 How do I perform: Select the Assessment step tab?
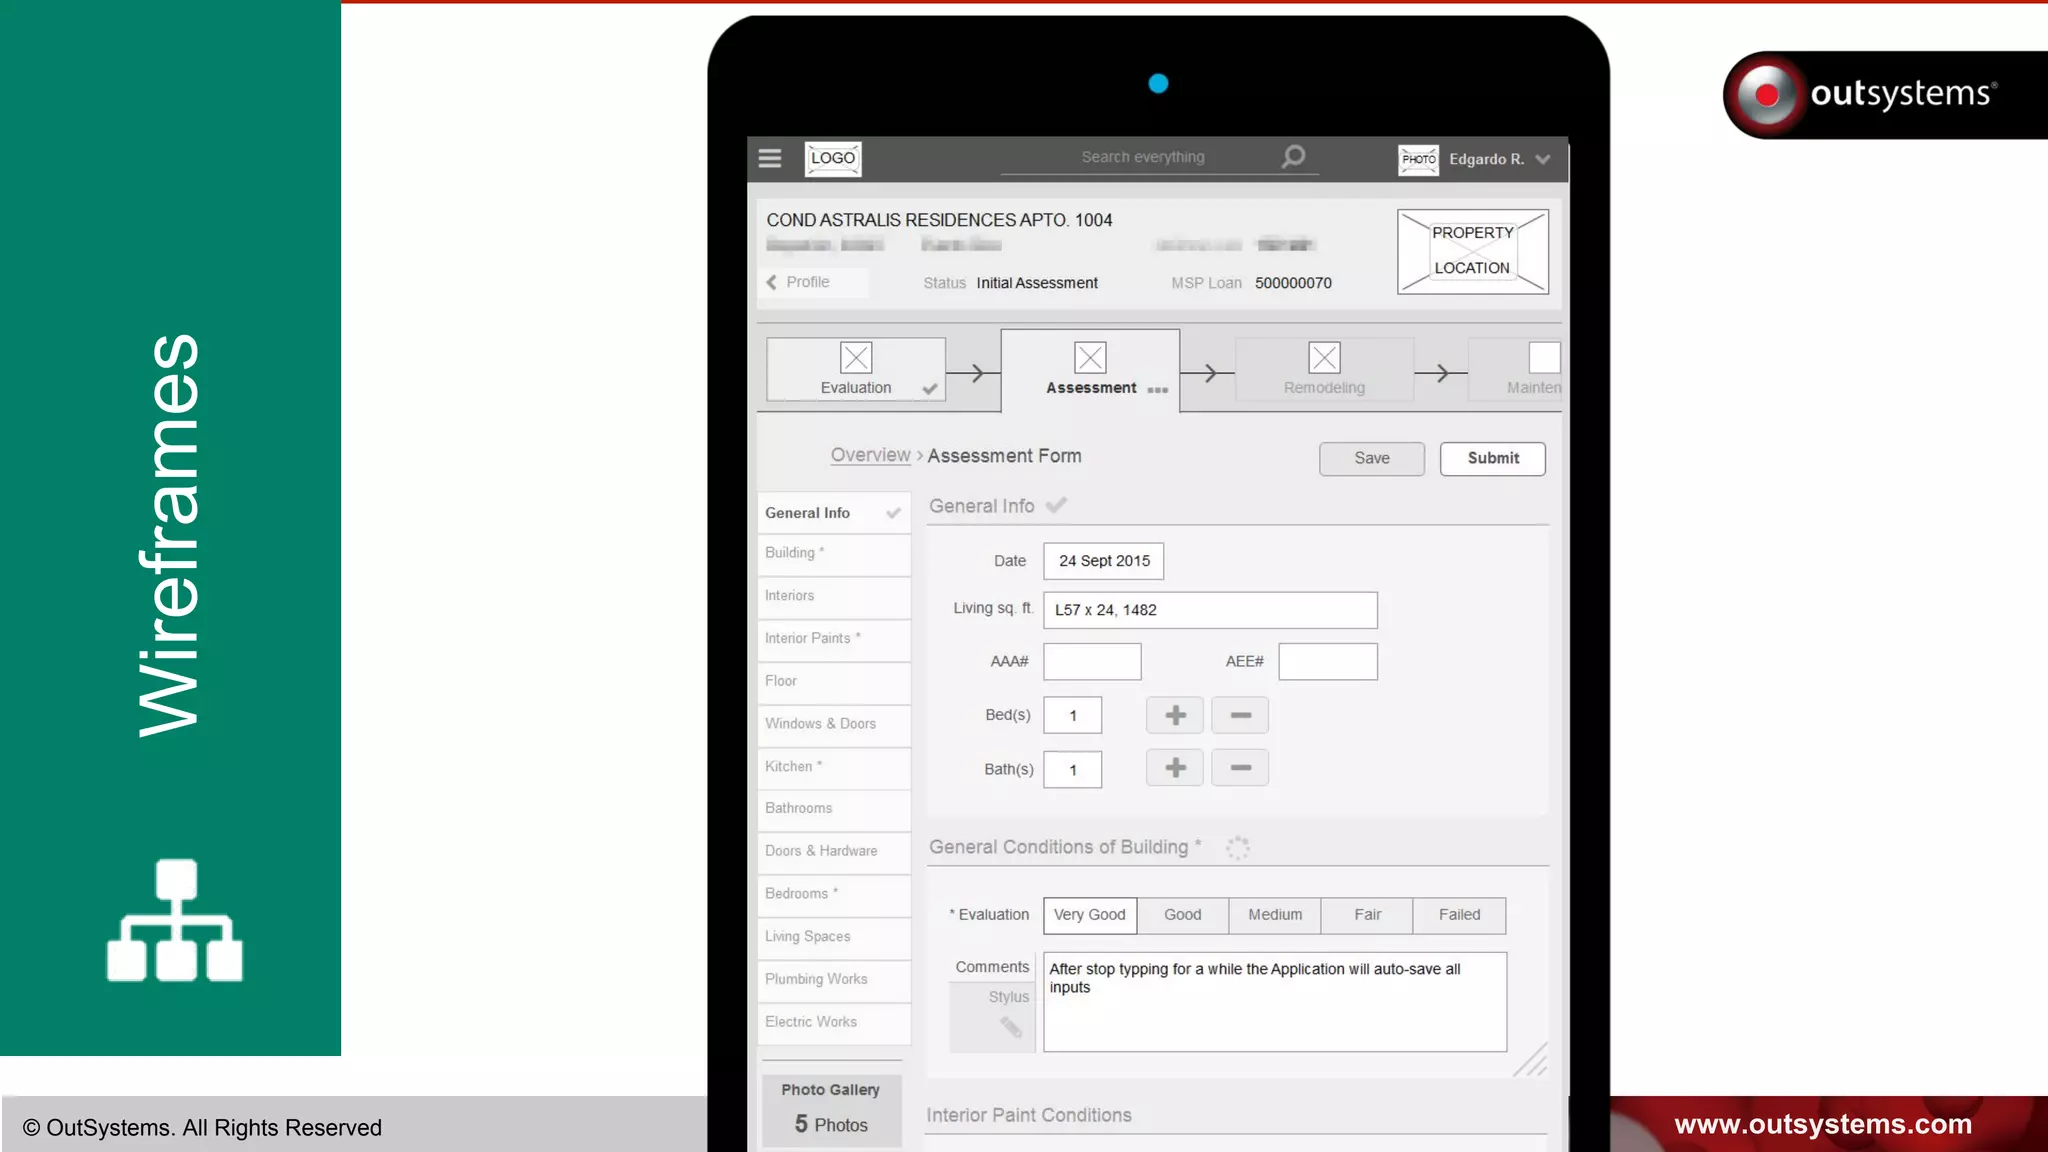[1090, 369]
